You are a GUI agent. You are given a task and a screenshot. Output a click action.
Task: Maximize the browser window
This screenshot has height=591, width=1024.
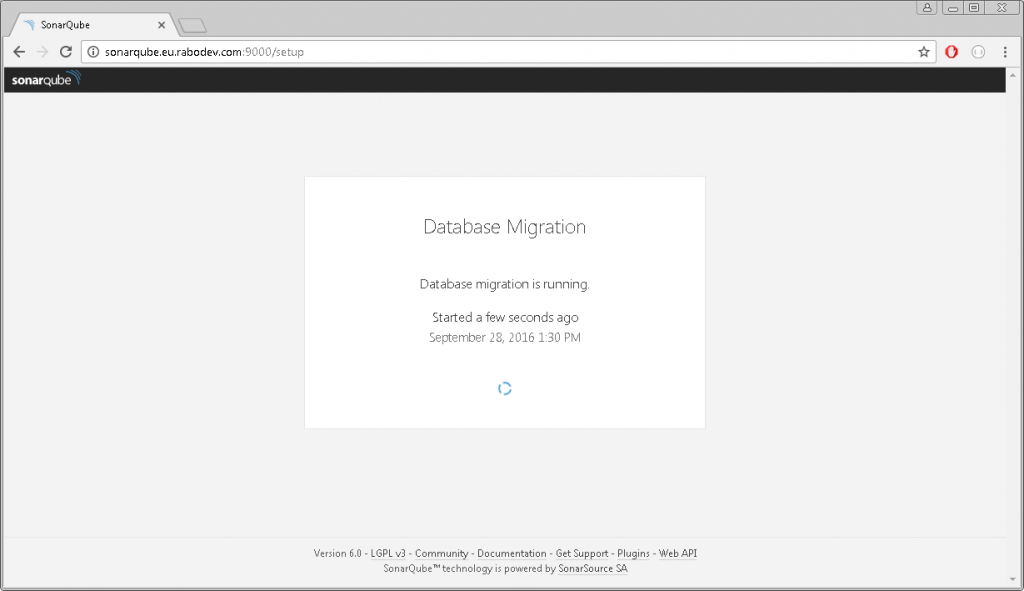click(974, 8)
